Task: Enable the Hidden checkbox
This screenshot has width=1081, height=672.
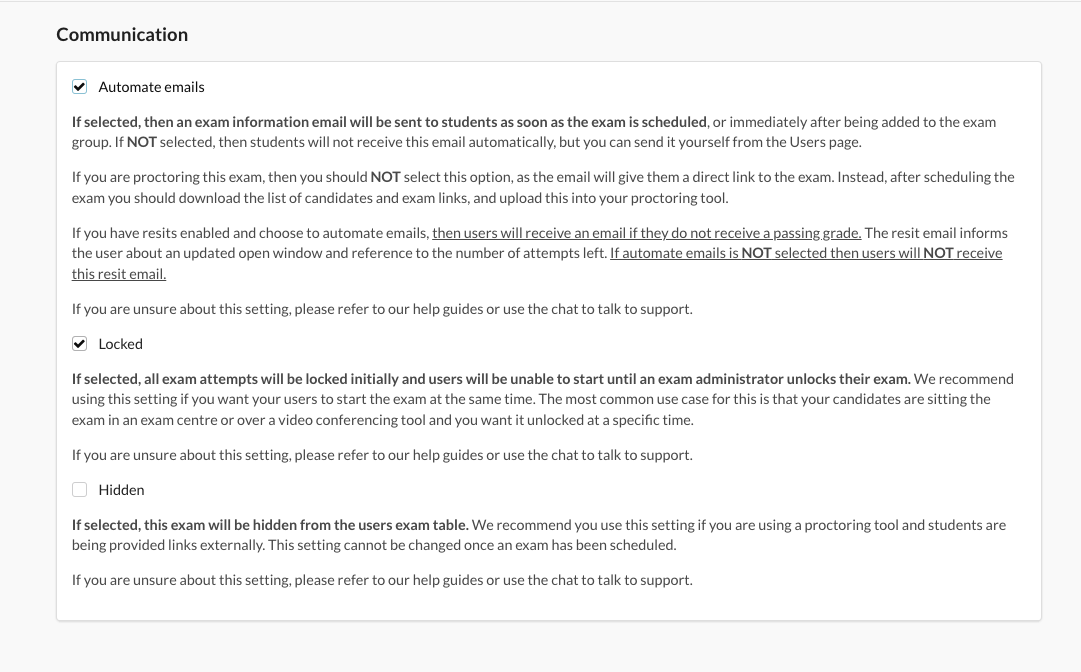Action: pos(80,490)
